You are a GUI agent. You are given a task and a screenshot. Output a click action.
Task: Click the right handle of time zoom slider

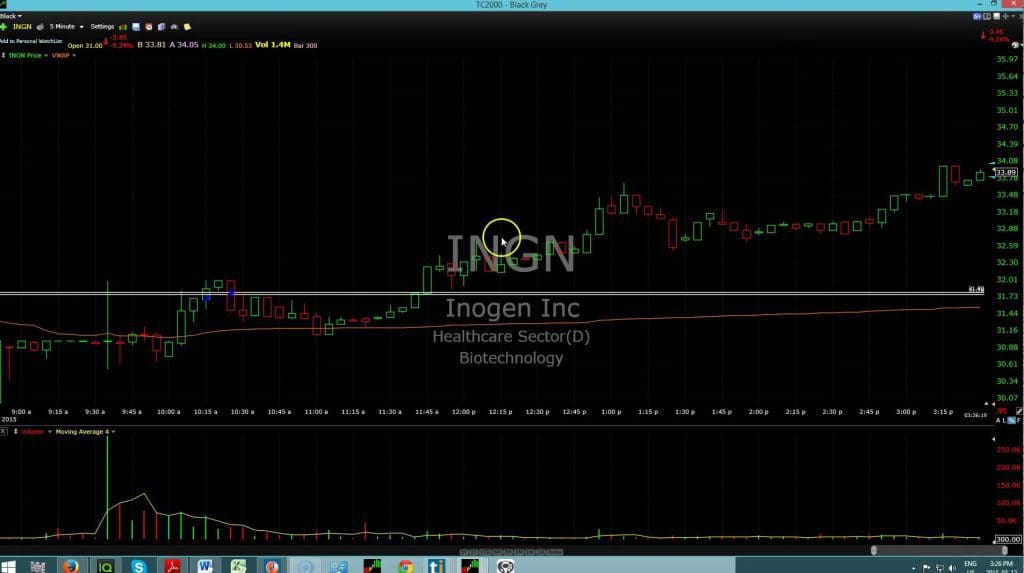(x=1004, y=551)
